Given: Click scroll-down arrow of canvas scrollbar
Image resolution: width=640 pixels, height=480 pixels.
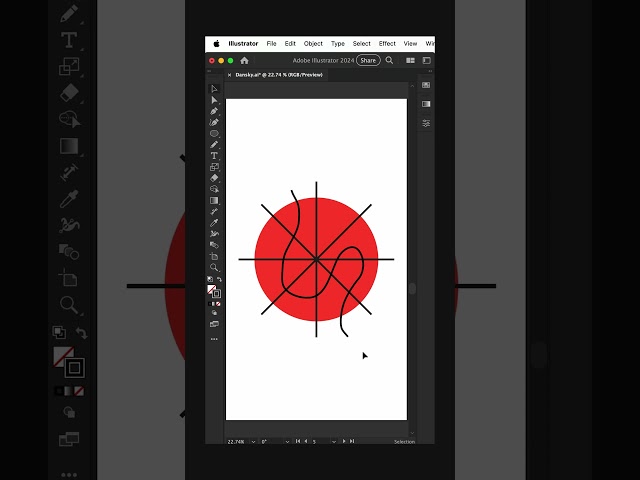Looking at the screenshot, I should (412, 433).
